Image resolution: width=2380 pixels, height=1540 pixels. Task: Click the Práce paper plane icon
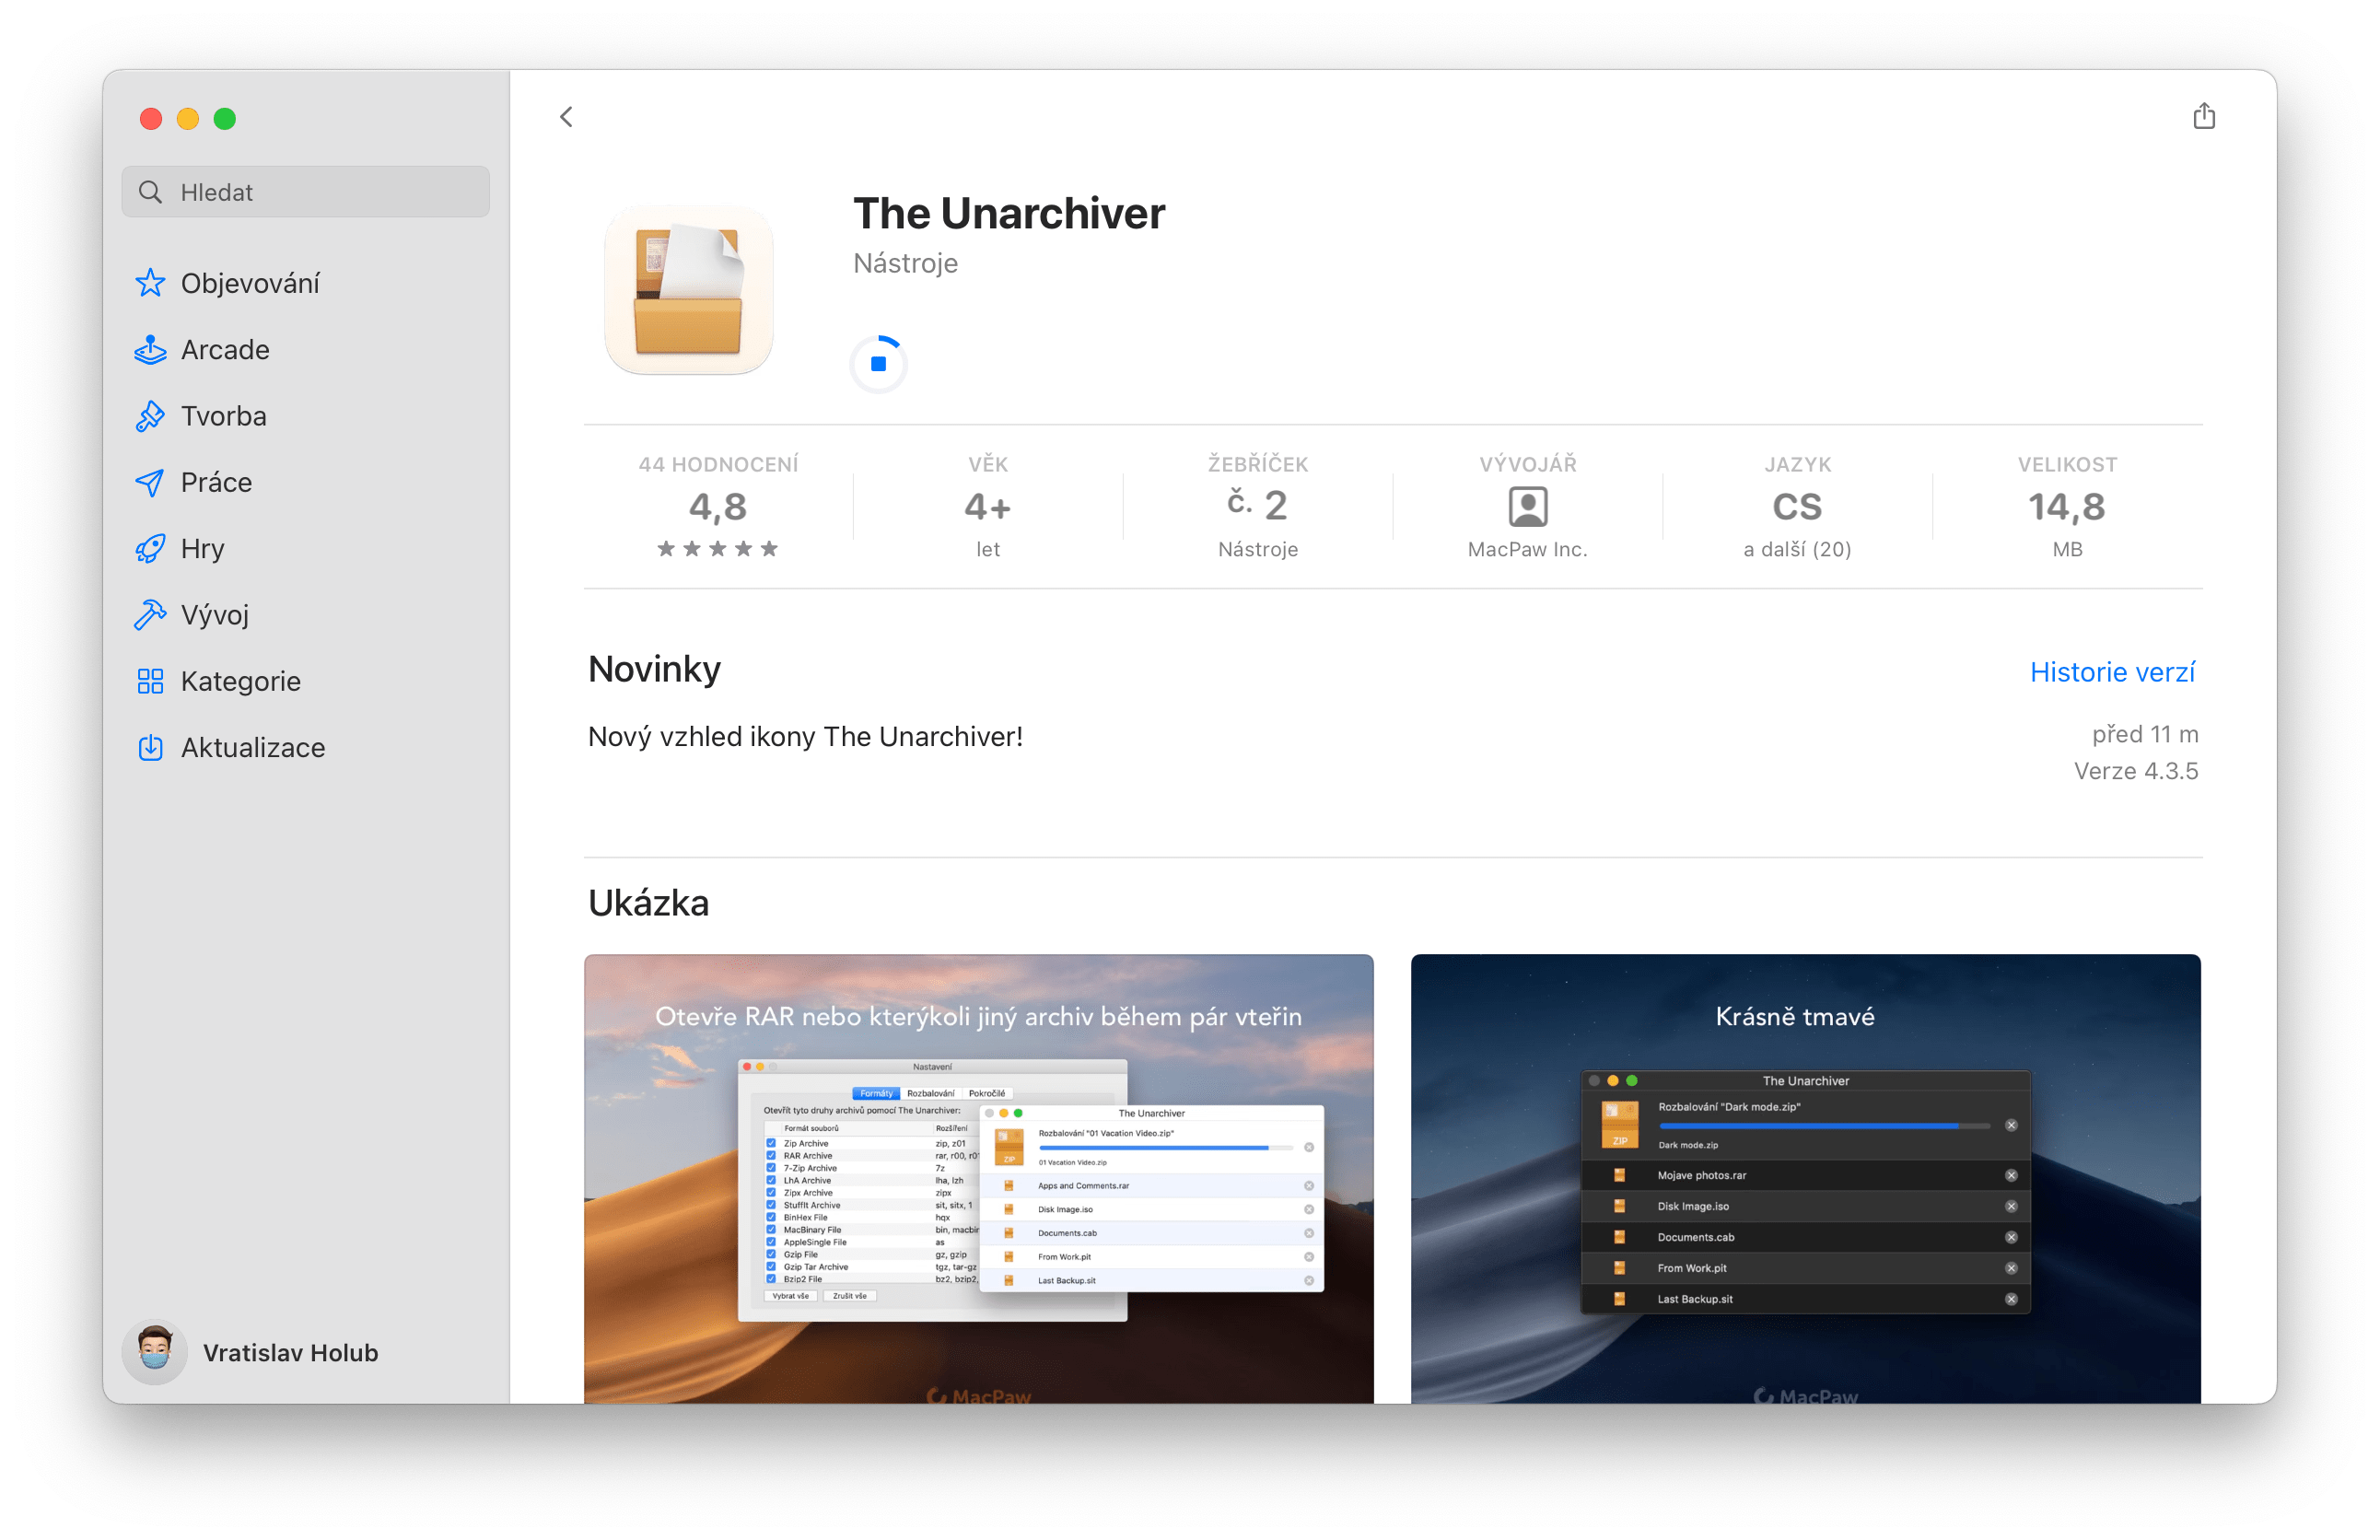click(150, 483)
